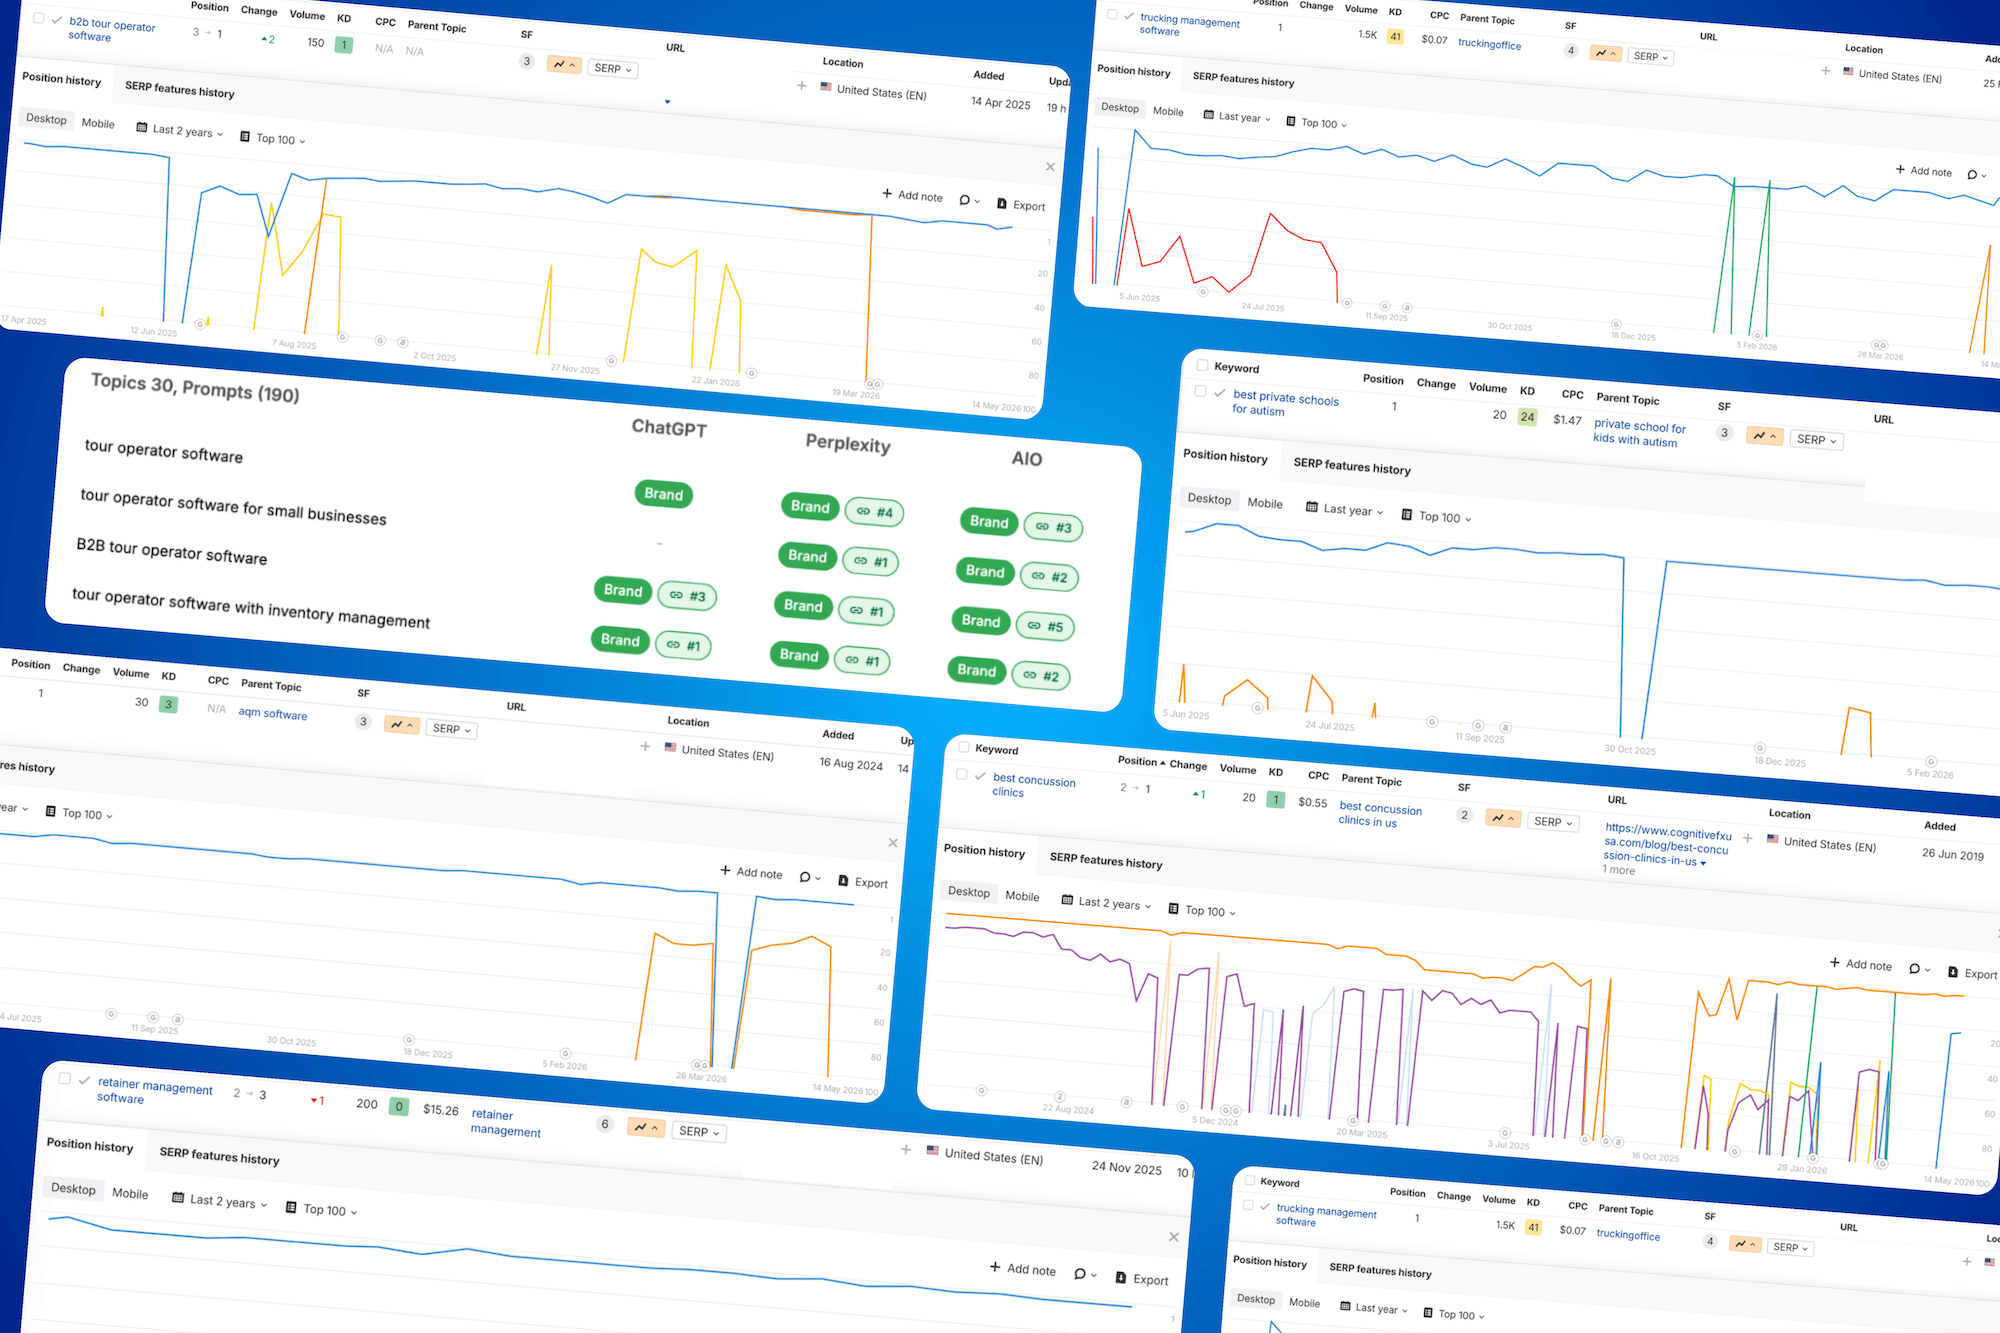This screenshot has height=1333, width=2000.
Task: Open SERP dropdown in best private schools for autism row
Action: [x=1816, y=440]
